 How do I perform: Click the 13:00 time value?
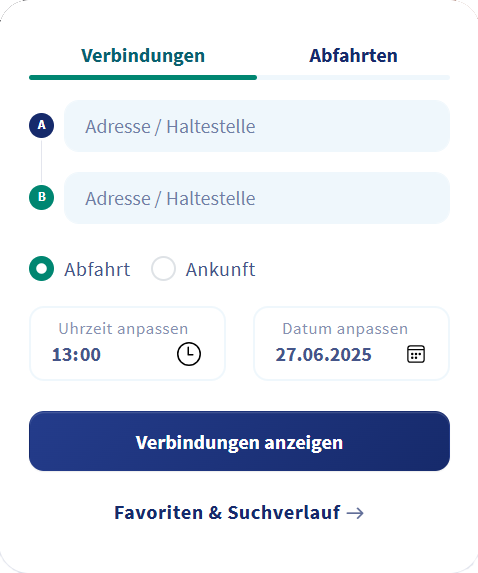(x=76, y=354)
